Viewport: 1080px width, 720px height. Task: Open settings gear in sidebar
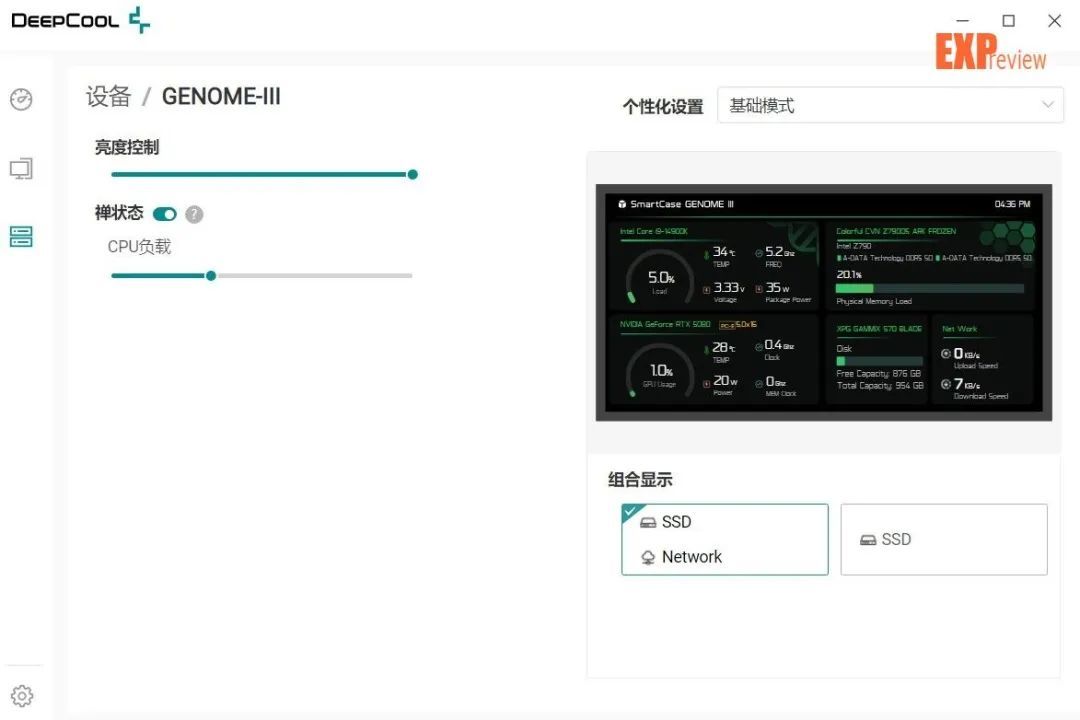click(21, 696)
